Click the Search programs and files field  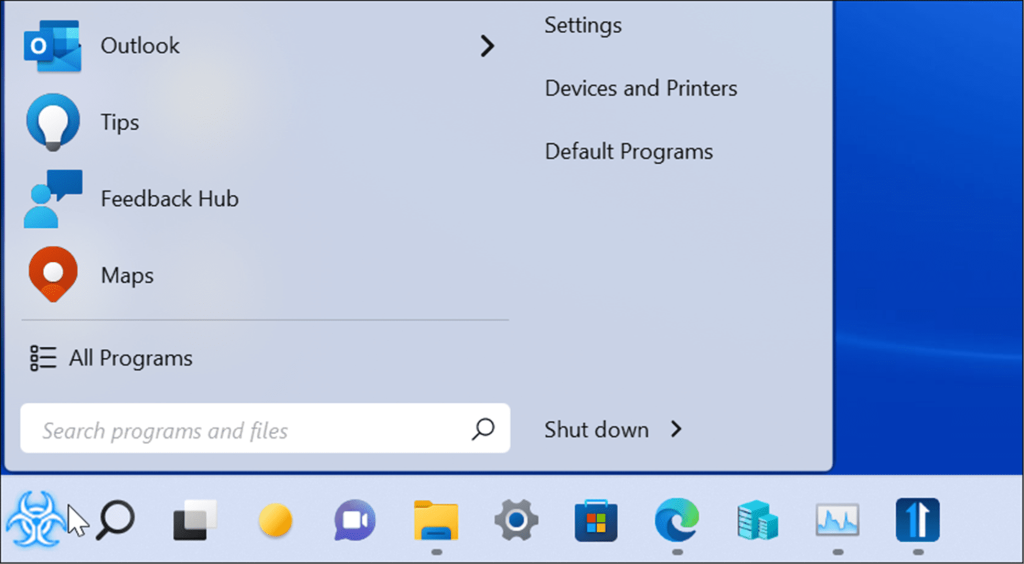[265, 429]
